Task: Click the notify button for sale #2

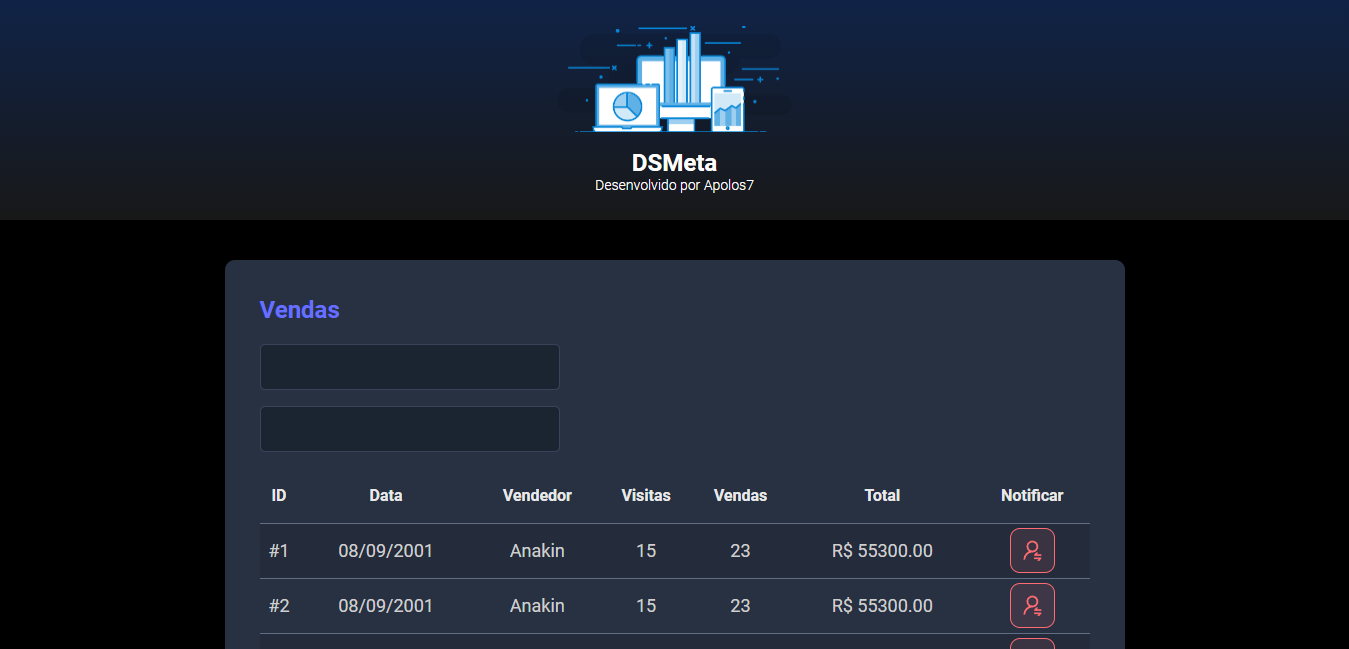Action: (x=1032, y=606)
